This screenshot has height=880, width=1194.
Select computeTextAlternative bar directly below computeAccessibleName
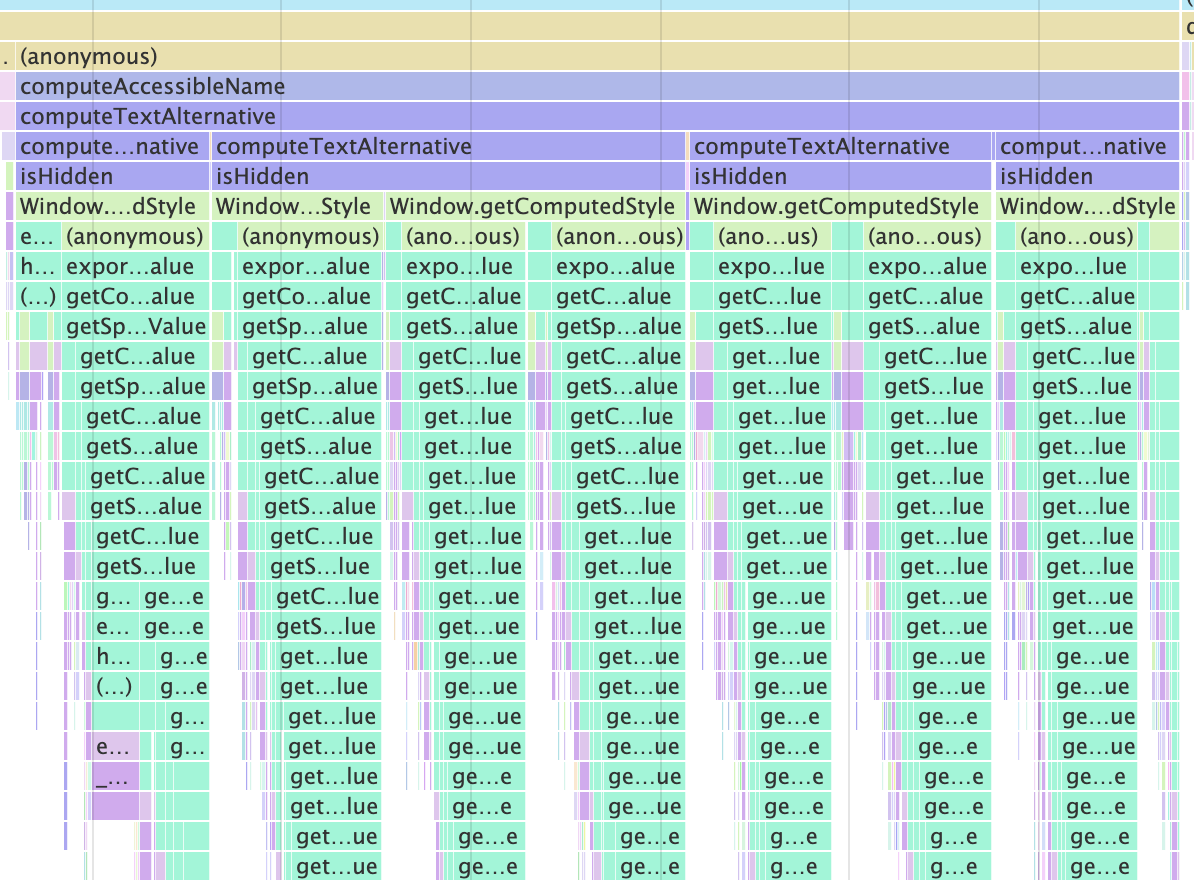tap(598, 116)
